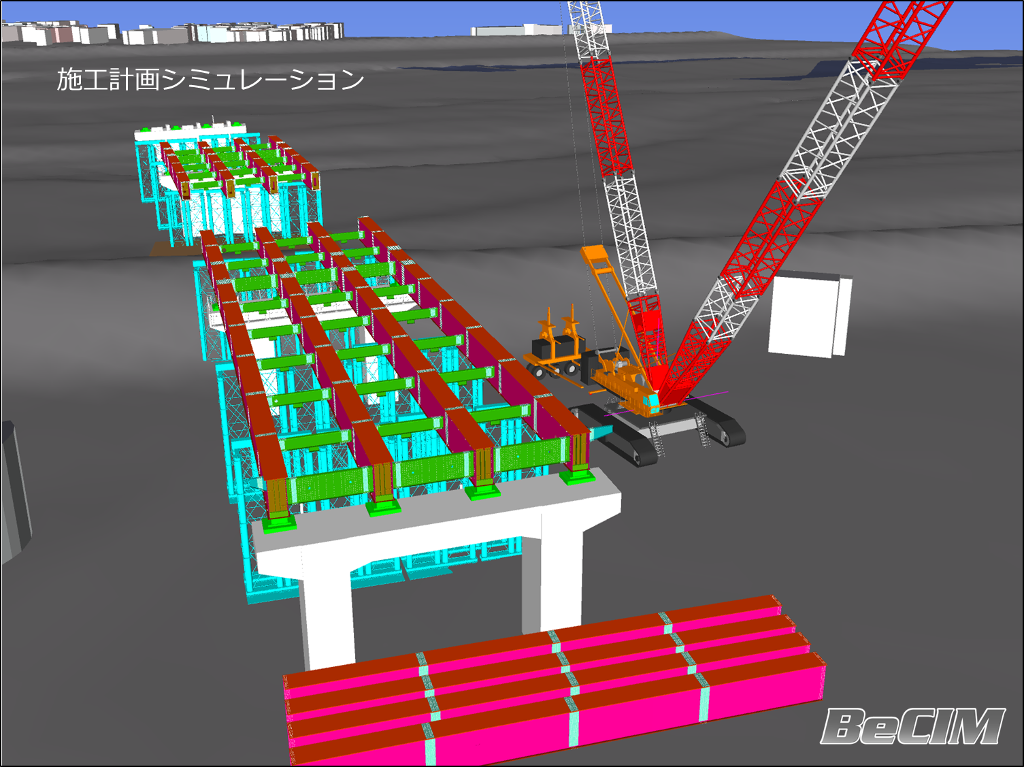Select the white buildings on top-left horizon
Image resolution: width=1024 pixels, height=767 pixels.
180,32
